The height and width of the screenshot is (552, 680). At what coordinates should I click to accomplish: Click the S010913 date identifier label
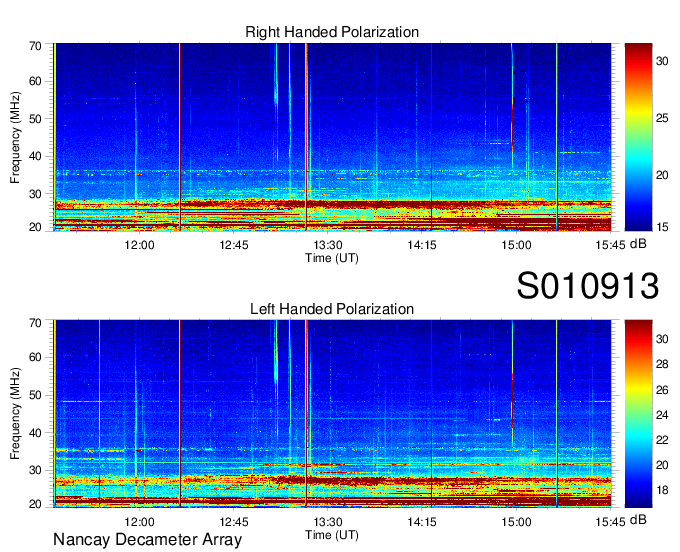point(588,285)
